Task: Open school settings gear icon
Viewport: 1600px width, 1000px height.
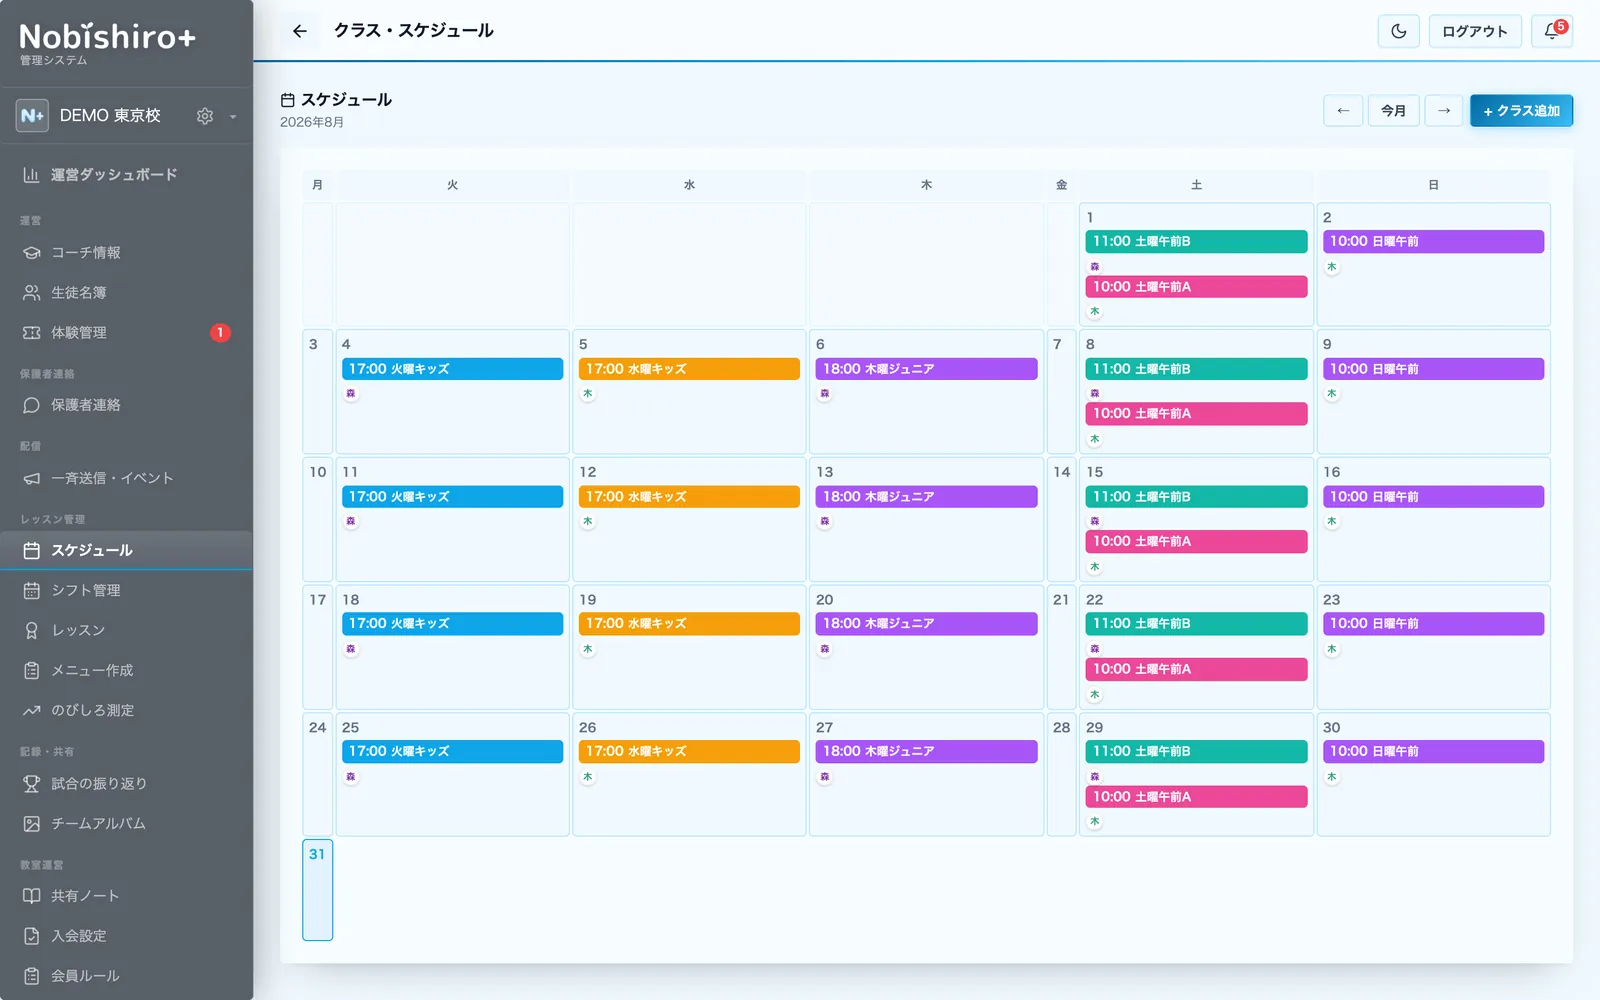Action: click(205, 116)
